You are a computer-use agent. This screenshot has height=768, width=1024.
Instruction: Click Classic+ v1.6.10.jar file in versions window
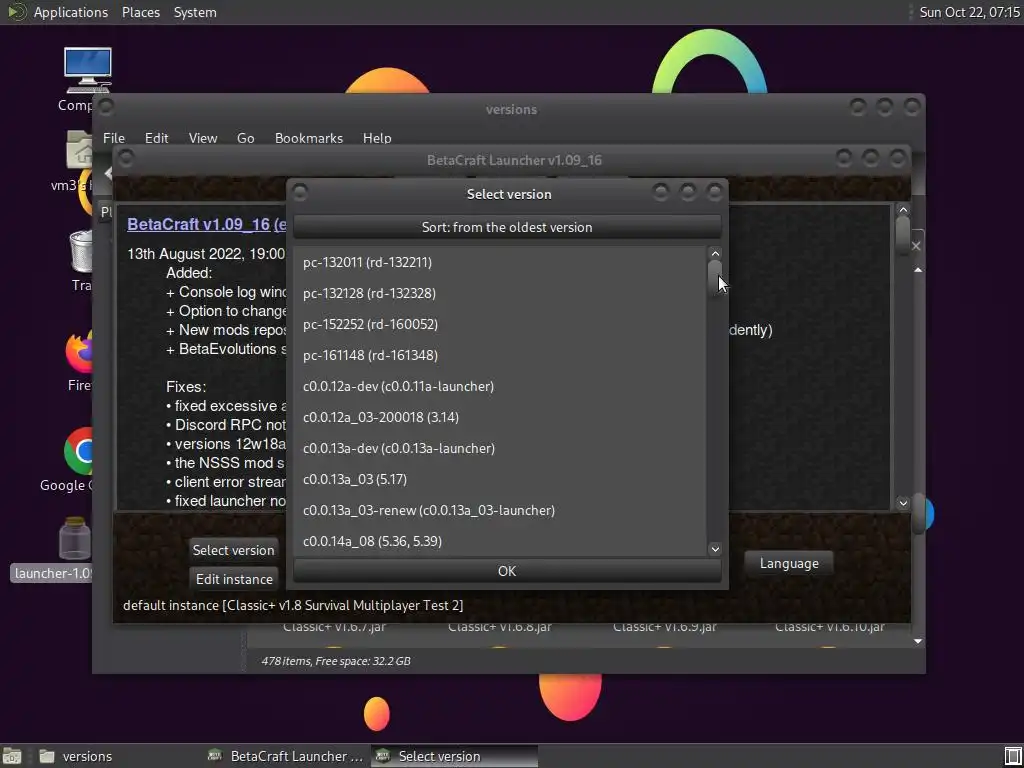(829, 627)
